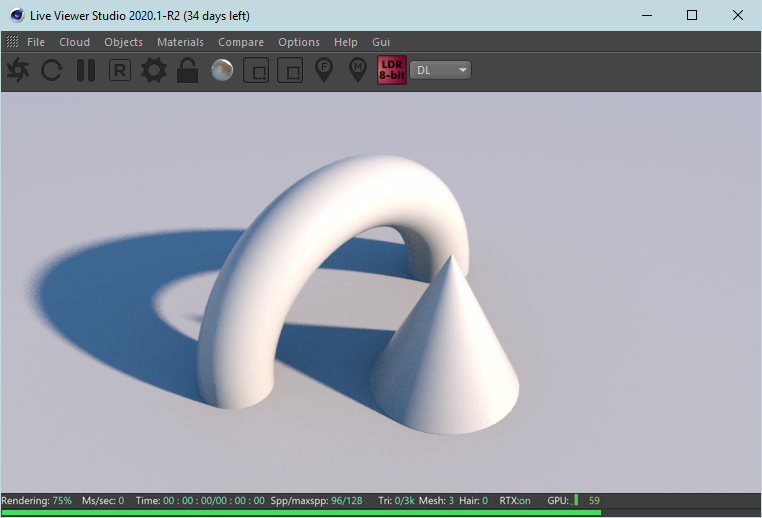
Task: Close the Live Viewer Studio window
Action: (738, 16)
